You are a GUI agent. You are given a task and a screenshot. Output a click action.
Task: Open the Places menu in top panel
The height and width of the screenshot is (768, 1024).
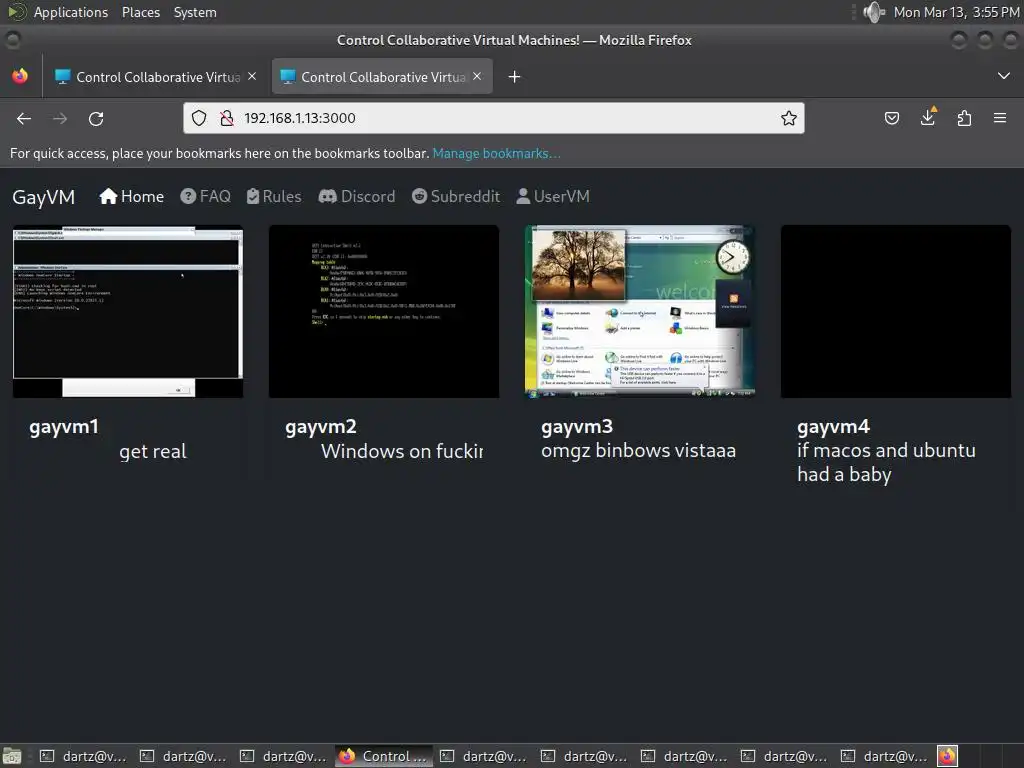[141, 12]
